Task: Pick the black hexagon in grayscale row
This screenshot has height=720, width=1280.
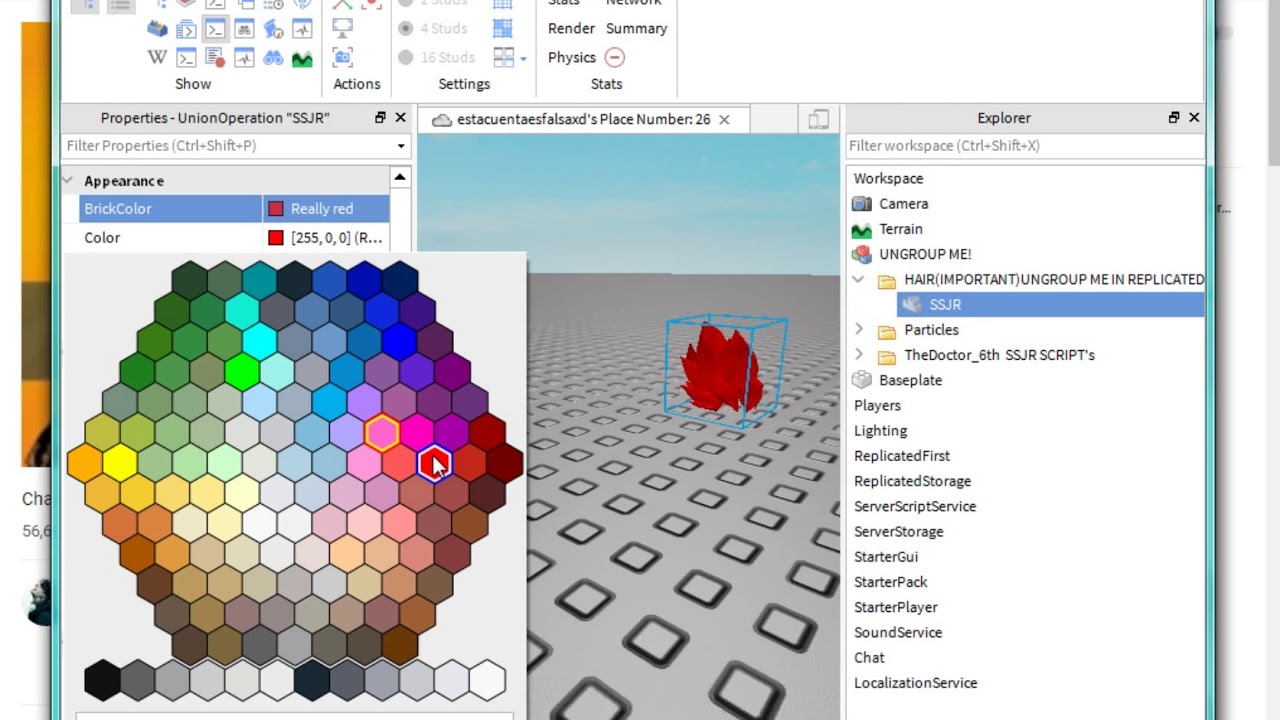Action: point(102,680)
